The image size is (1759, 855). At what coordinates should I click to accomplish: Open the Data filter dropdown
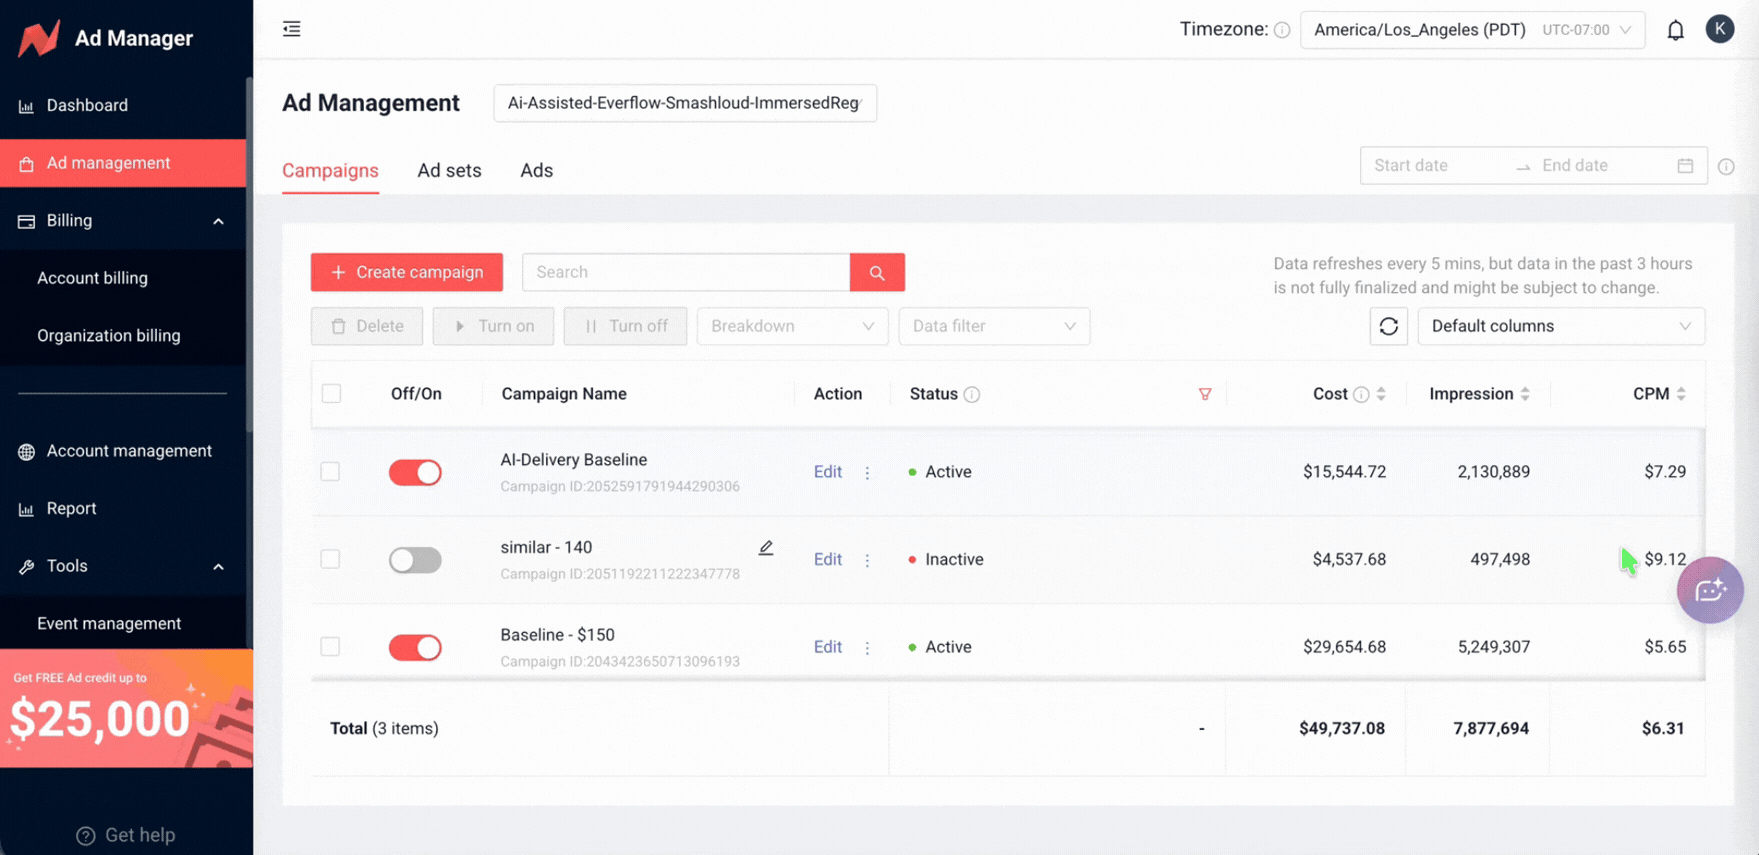point(994,326)
